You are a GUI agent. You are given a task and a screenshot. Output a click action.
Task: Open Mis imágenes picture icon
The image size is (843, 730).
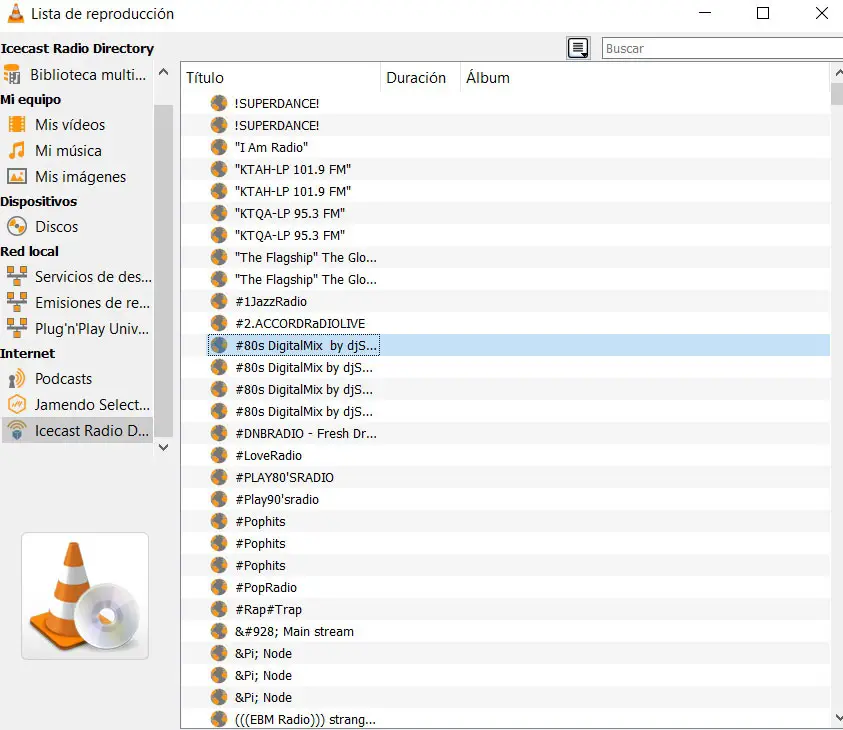pos(17,176)
